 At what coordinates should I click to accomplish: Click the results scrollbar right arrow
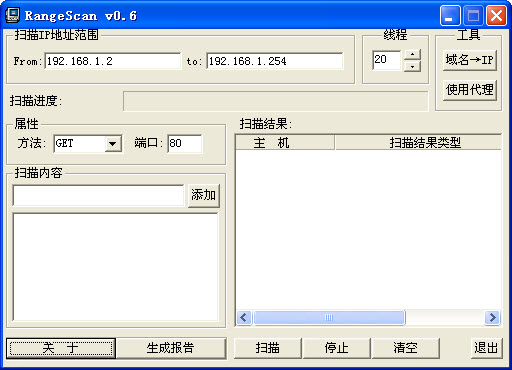click(492, 317)
